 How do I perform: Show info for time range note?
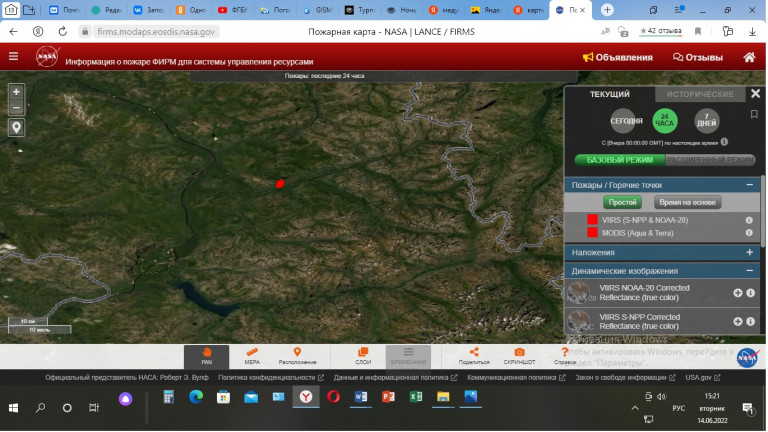click(x=724, y=142)
